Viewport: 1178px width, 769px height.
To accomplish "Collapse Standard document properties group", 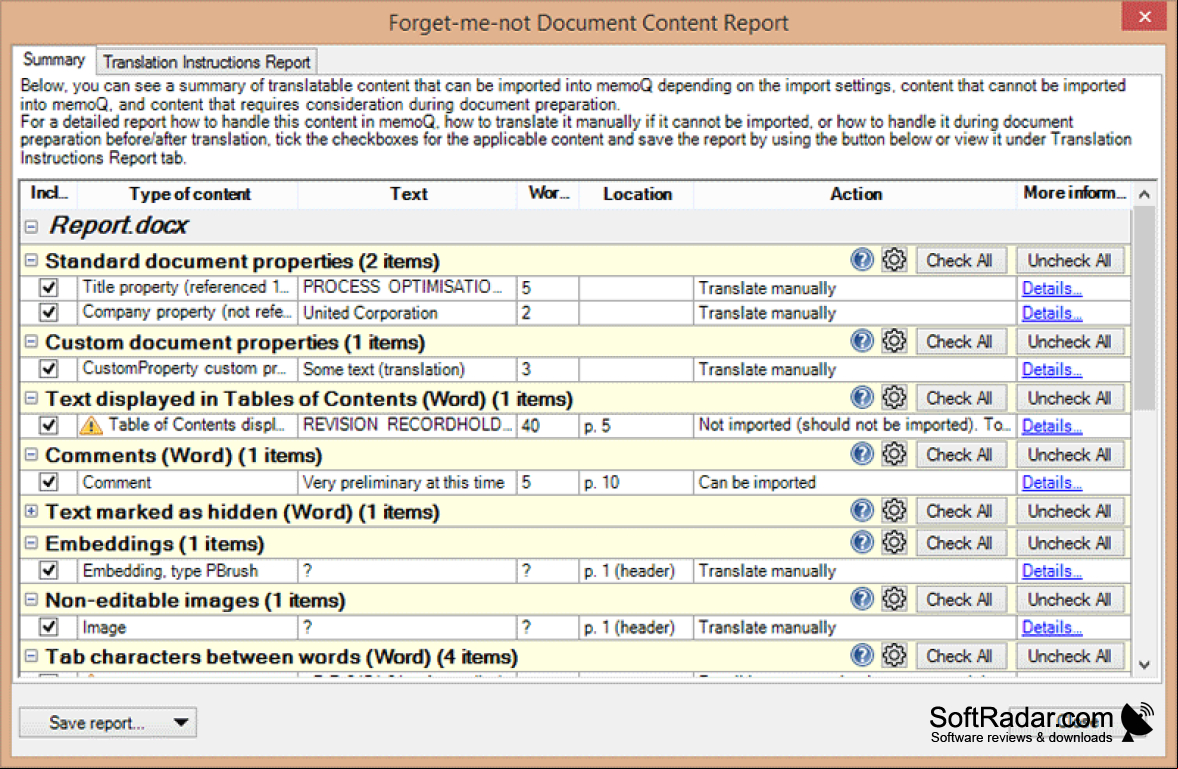I will [31, 261].
